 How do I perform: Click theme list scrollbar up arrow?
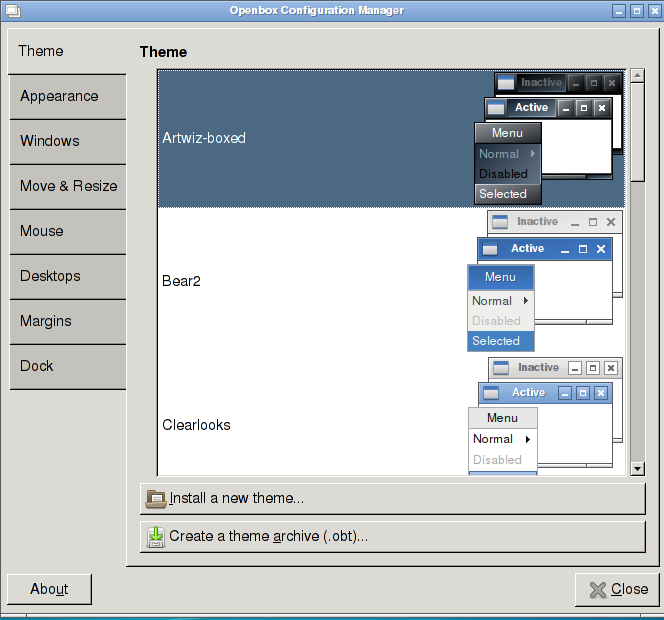(637, 76)
